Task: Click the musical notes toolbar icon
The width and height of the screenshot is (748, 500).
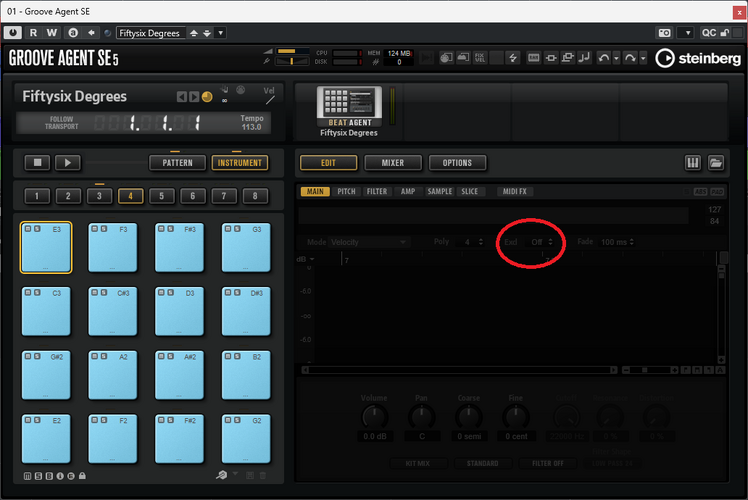Action: click(x=584, y=58)
